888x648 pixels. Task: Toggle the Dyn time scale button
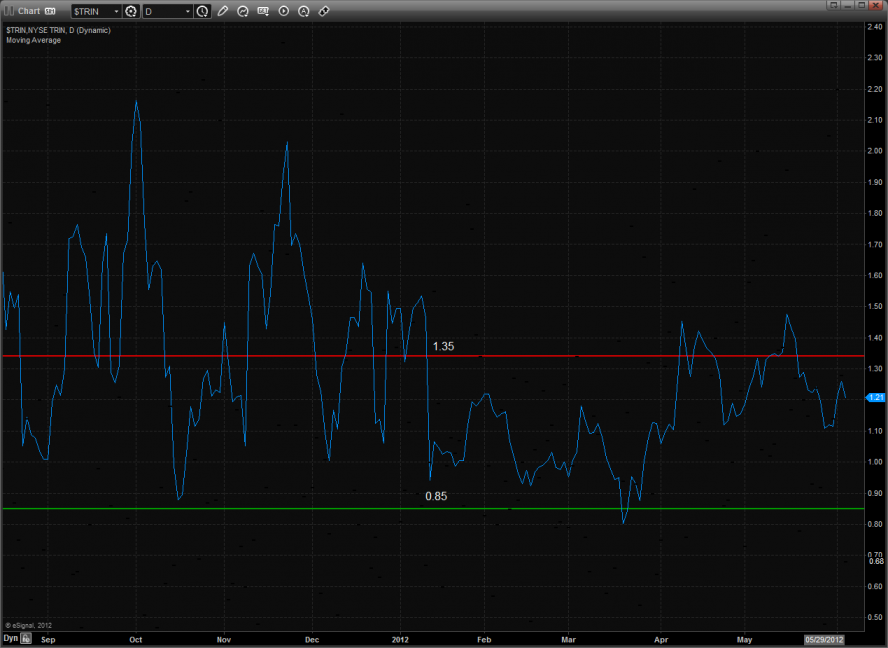[x=10, y=637]
